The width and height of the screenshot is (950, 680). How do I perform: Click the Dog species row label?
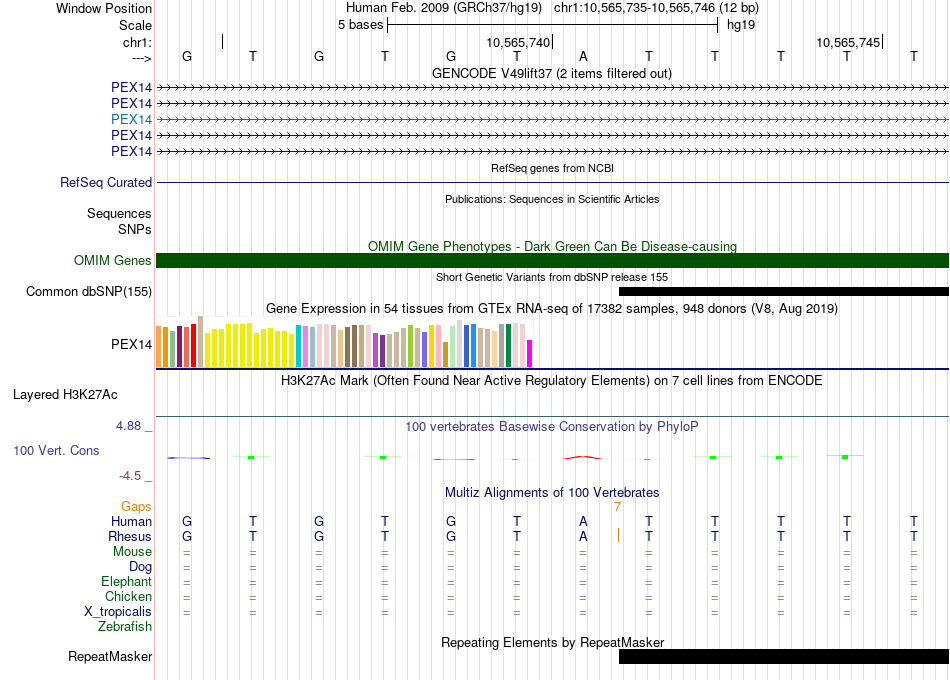(x=140, y=567)
